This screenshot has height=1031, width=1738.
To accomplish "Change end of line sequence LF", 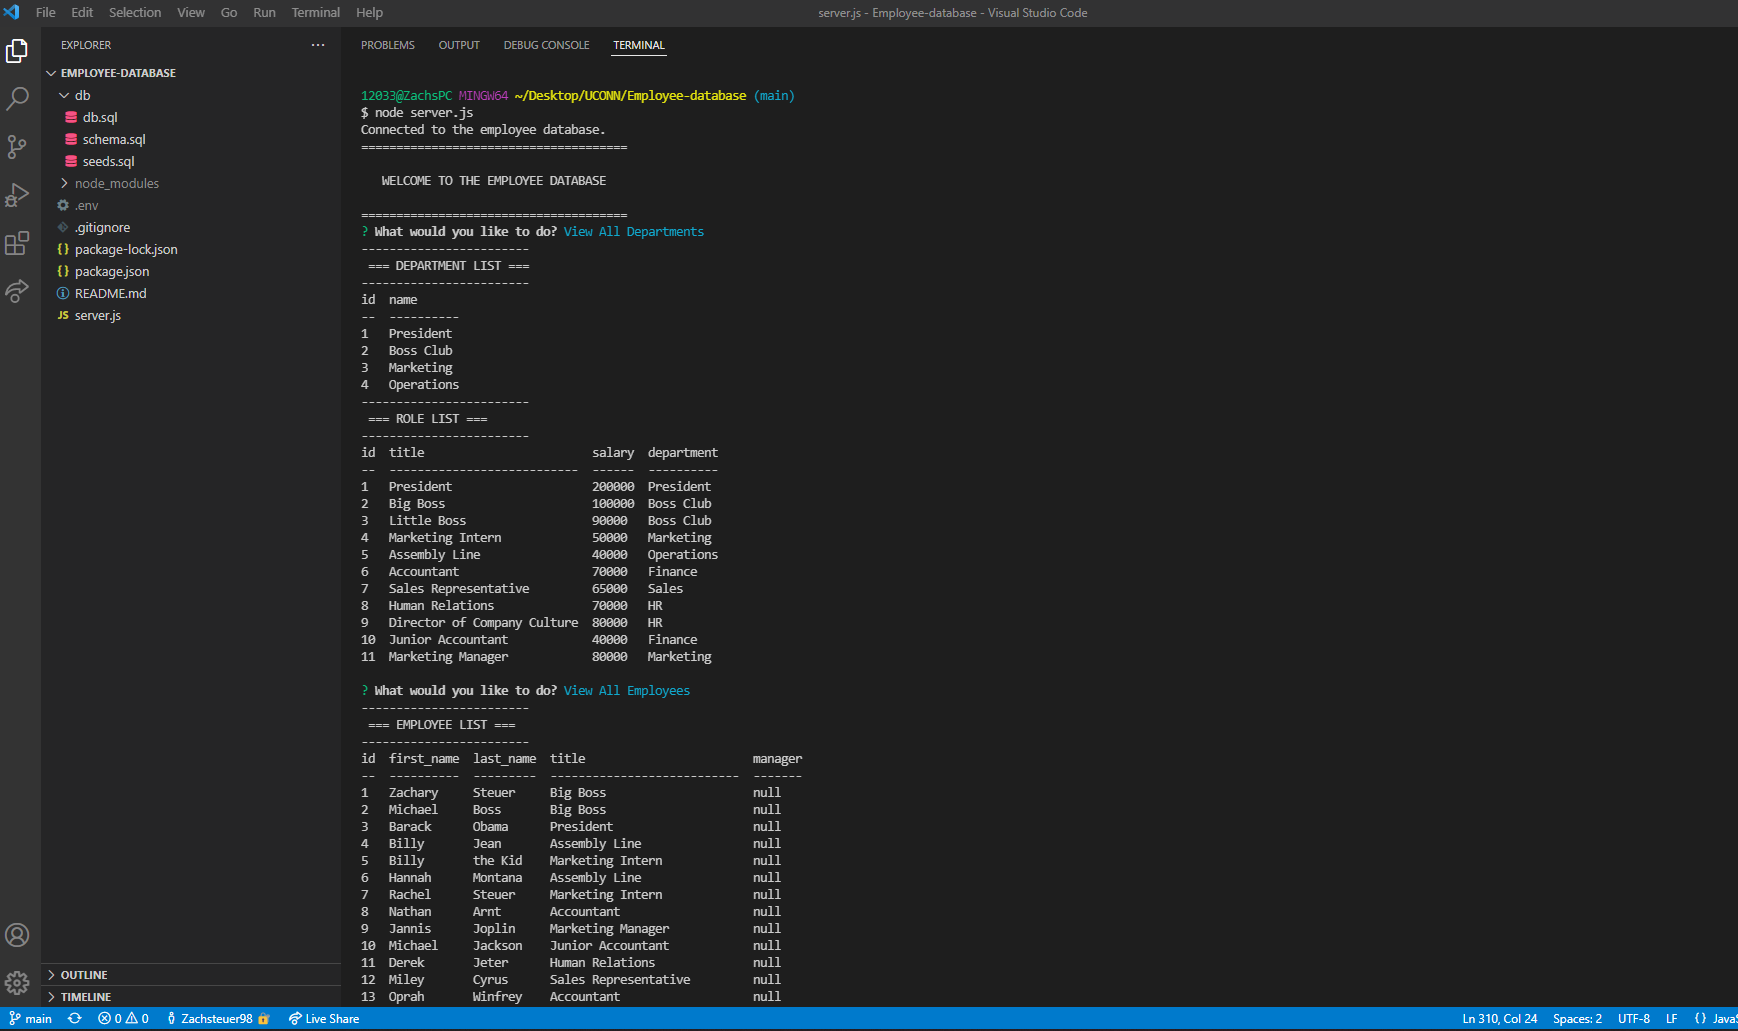I will point(1672,1019).
